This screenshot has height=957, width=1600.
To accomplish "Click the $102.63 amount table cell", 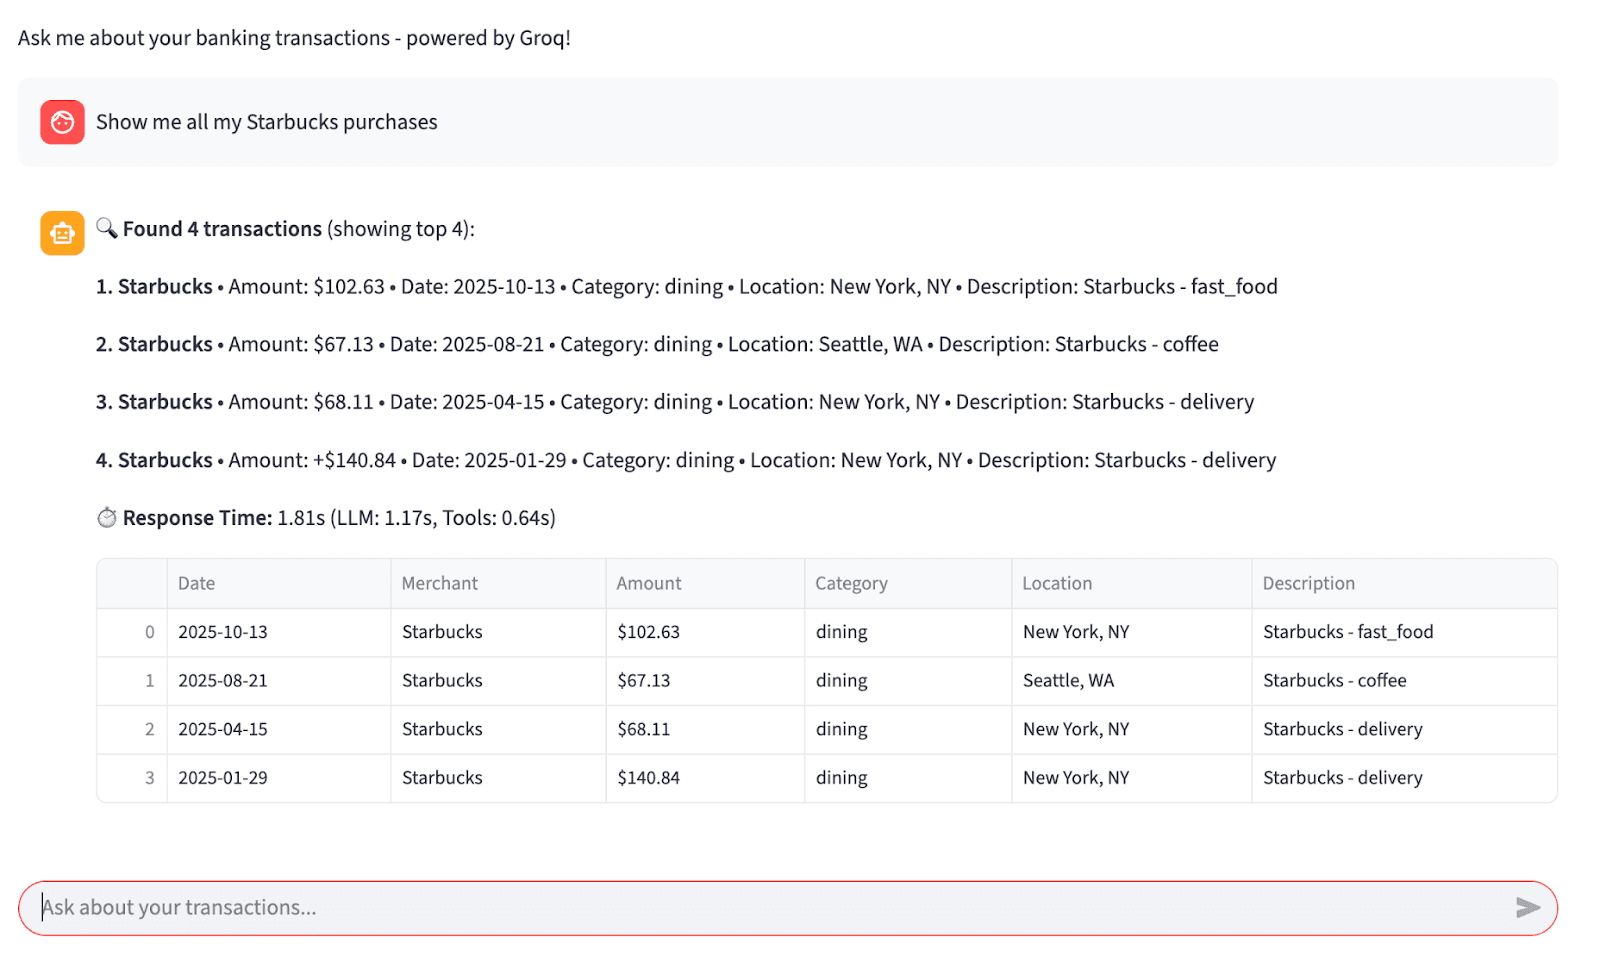I will [649, 632].
